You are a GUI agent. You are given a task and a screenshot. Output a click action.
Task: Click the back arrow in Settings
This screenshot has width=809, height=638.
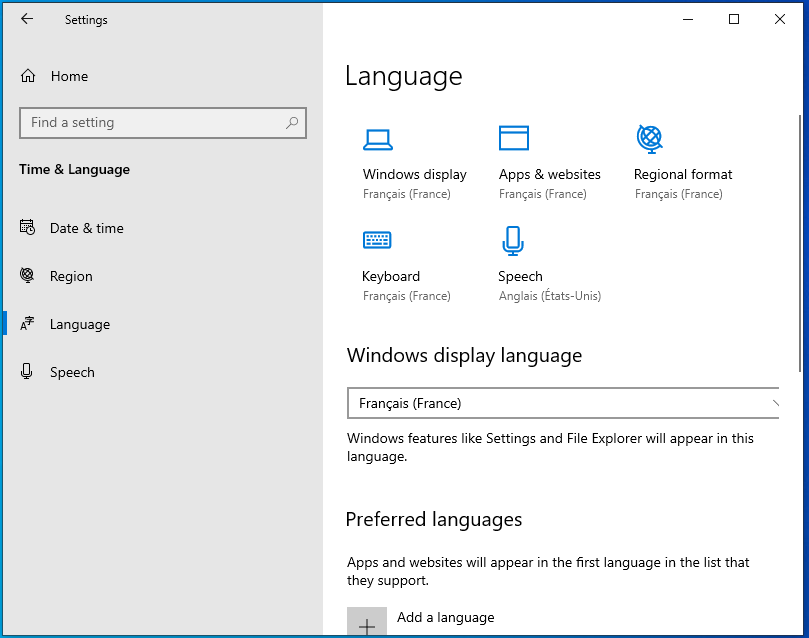pyautogui.click(x=27, y=19)
